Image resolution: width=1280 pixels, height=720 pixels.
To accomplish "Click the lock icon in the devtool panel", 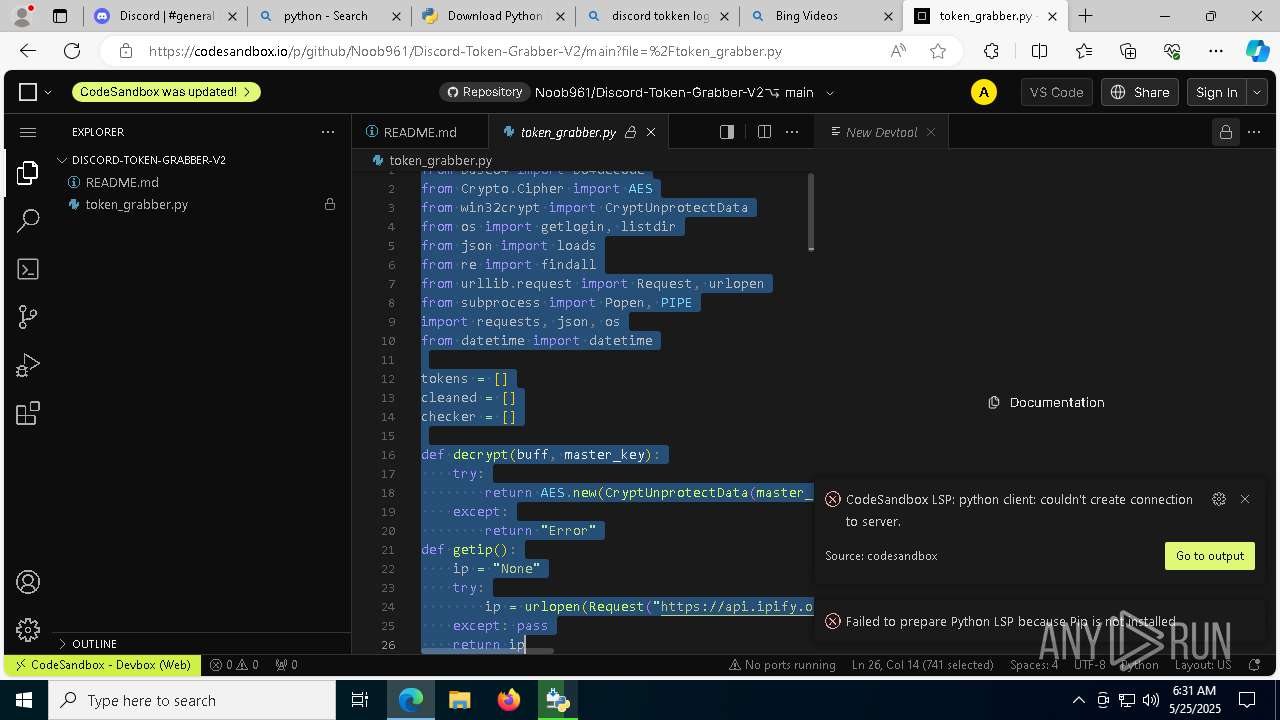I will pyautogui.click(x=1225, y=132).
